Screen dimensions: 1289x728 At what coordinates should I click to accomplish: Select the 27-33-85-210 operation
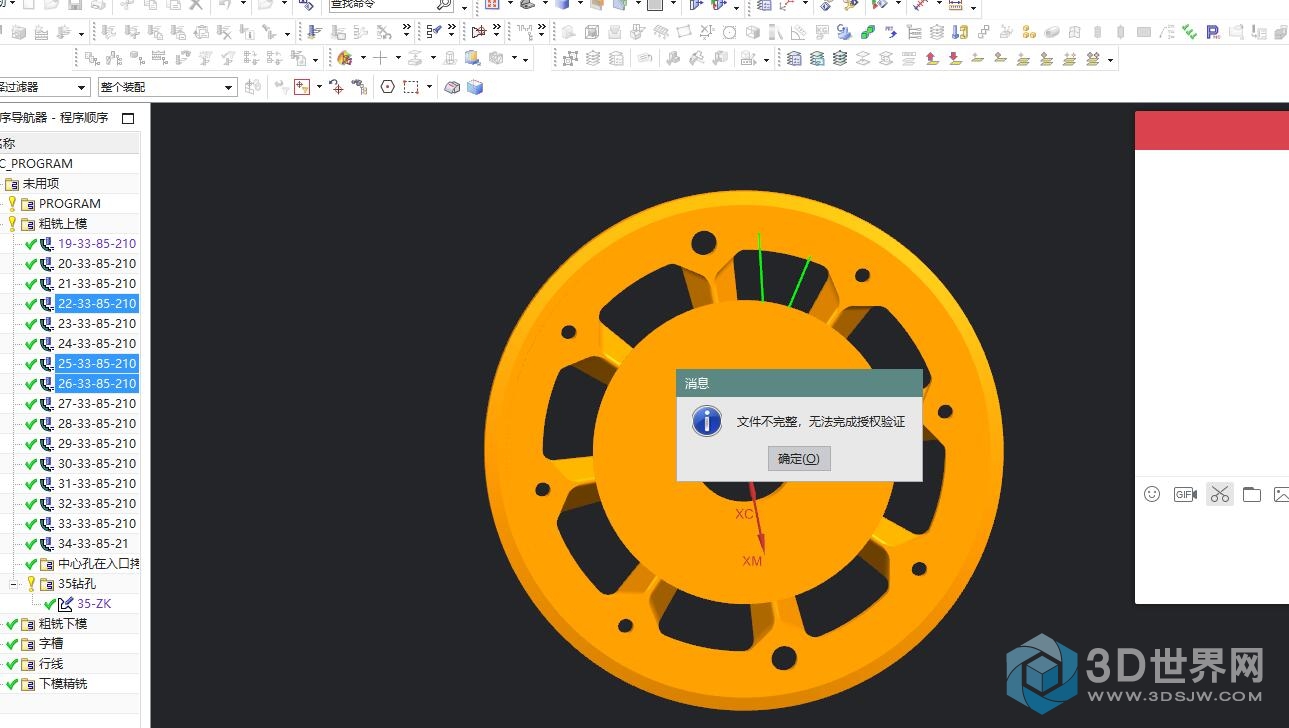(x=97, y=404)
